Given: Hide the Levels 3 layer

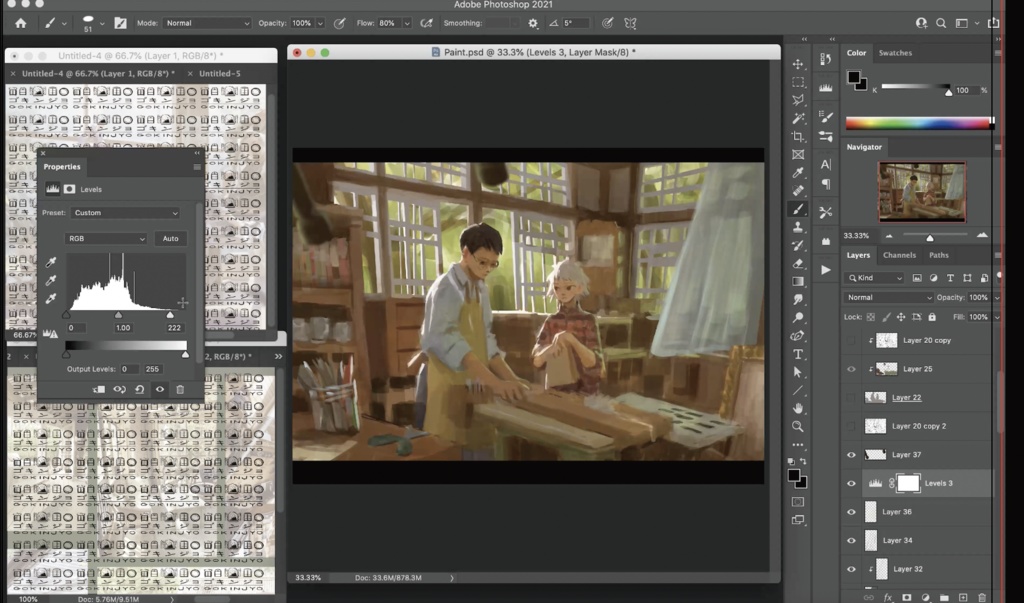Looking at the screenshot, I should [x=851, y=483].
